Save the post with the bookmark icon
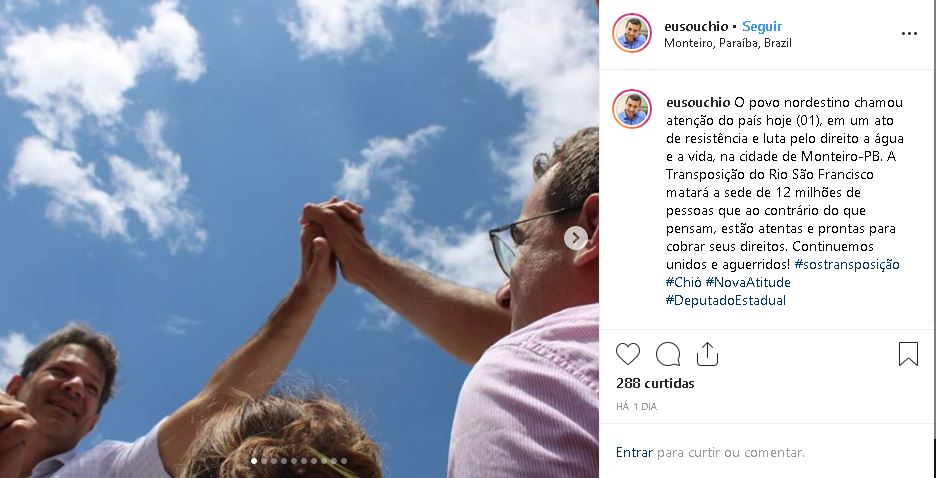The width and height of the screenshot is (936, 478). (908, 354)
